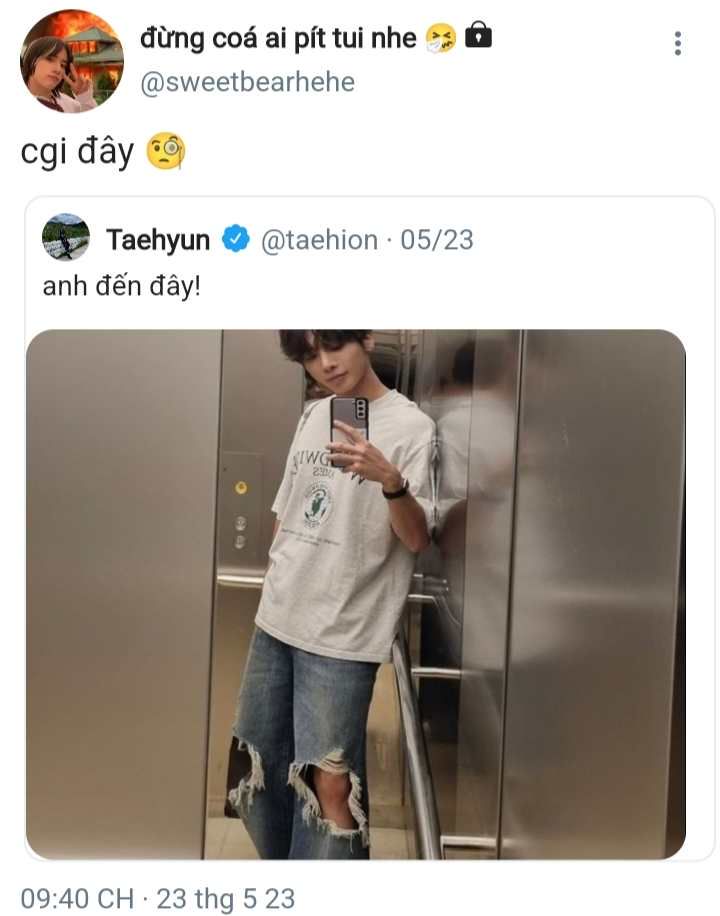The image size is (720, 916).
Task: Open the display name đừng coá ai pít tui nhe
Action: tap(278, 39)
